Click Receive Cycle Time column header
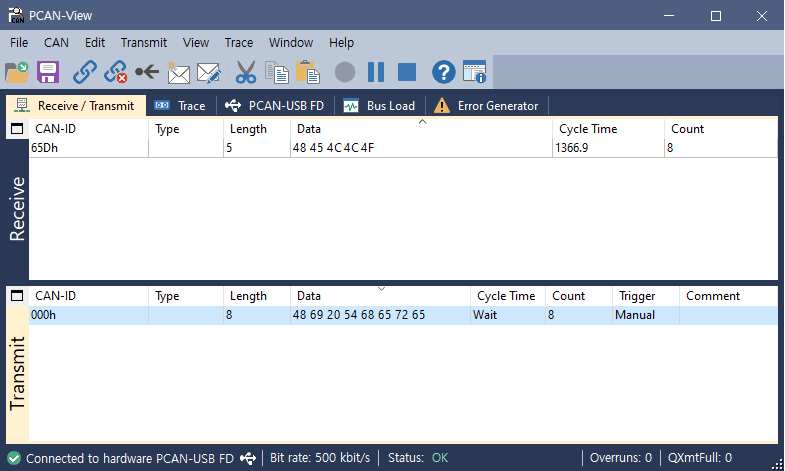785x471 pixels. (x=608, y=129)
